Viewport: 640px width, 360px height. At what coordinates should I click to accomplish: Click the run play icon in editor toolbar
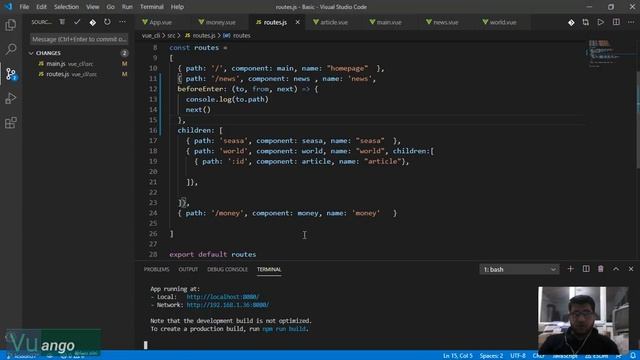click(x=601, y=22)
